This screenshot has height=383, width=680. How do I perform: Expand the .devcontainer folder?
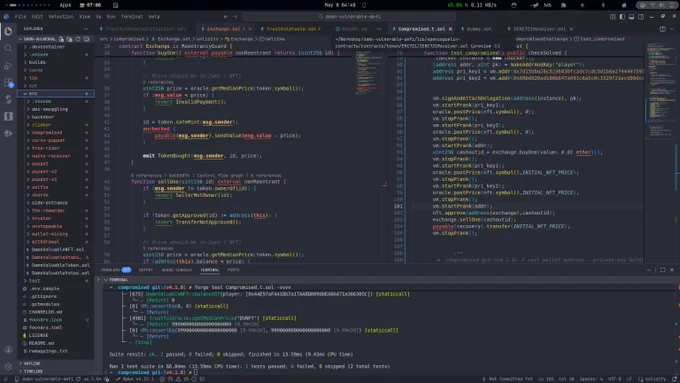click(x=56, y=47)
